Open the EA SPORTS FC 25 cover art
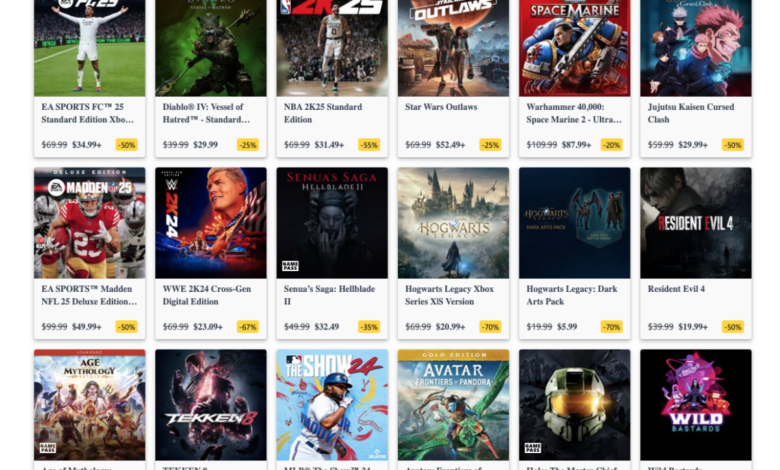Screen dimensions: 780x470 (x=90, y=48)
